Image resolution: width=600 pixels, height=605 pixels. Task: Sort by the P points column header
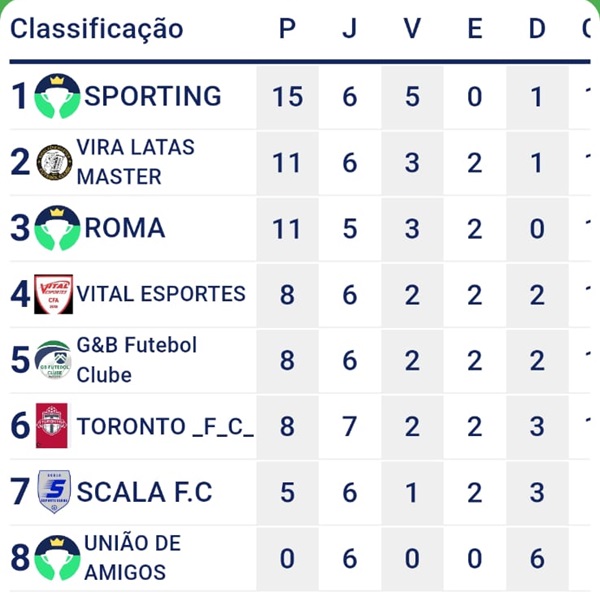(x=287, y=29)
